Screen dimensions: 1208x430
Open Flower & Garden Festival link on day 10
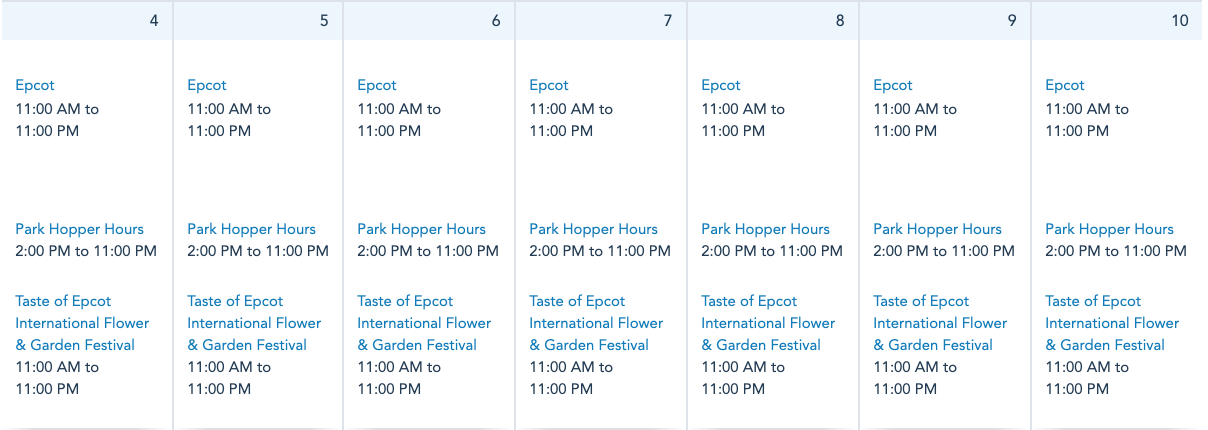pyautogui.click(x=1112, y=323)
